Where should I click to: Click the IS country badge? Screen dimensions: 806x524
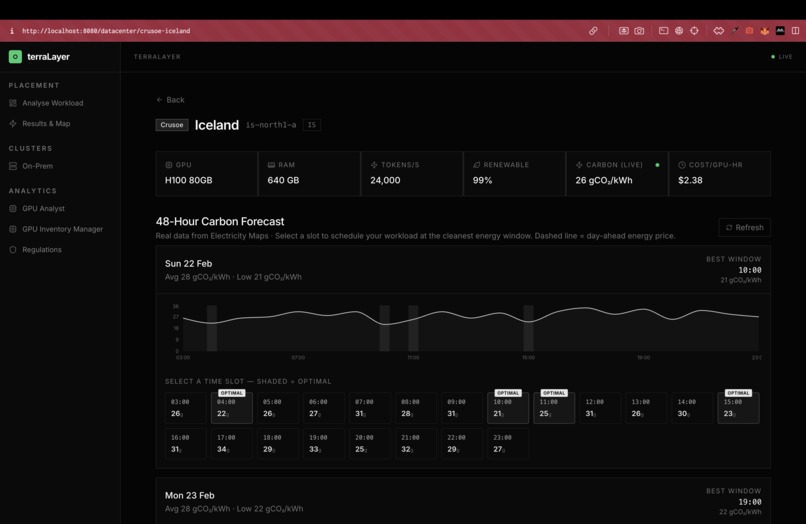pos(312,125)
